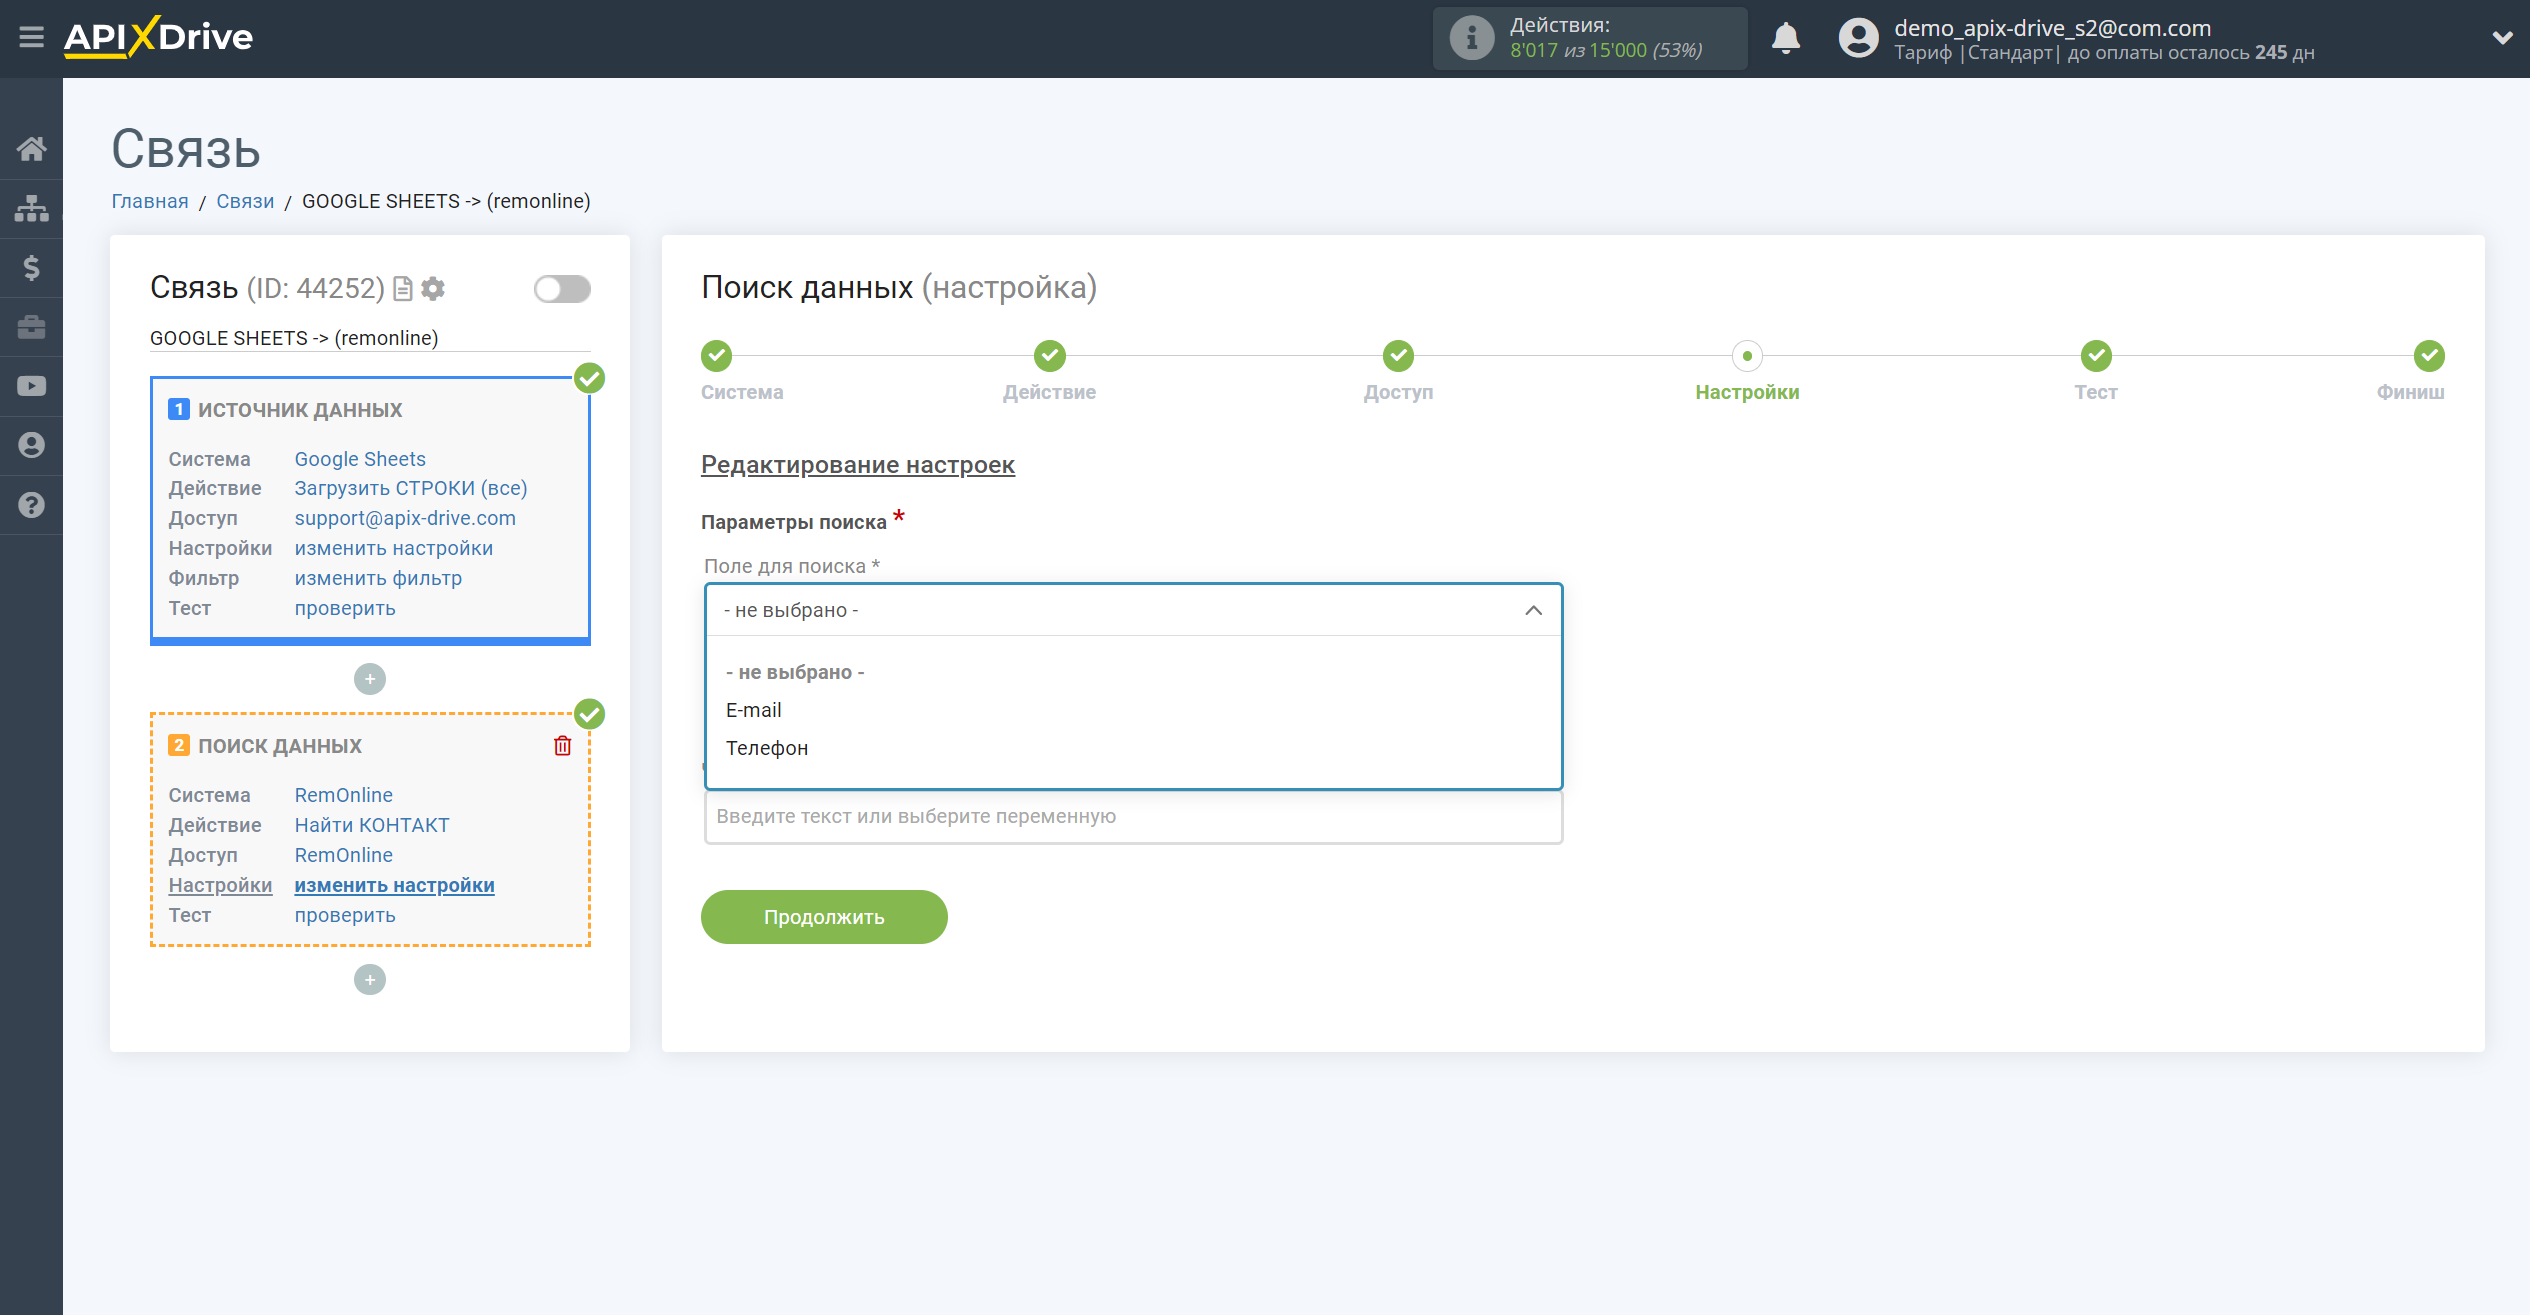The height and width of the screenshot is (1315, 2530).
Task: Open the connections sitemap sidebar icon
Action: point(31,208)
